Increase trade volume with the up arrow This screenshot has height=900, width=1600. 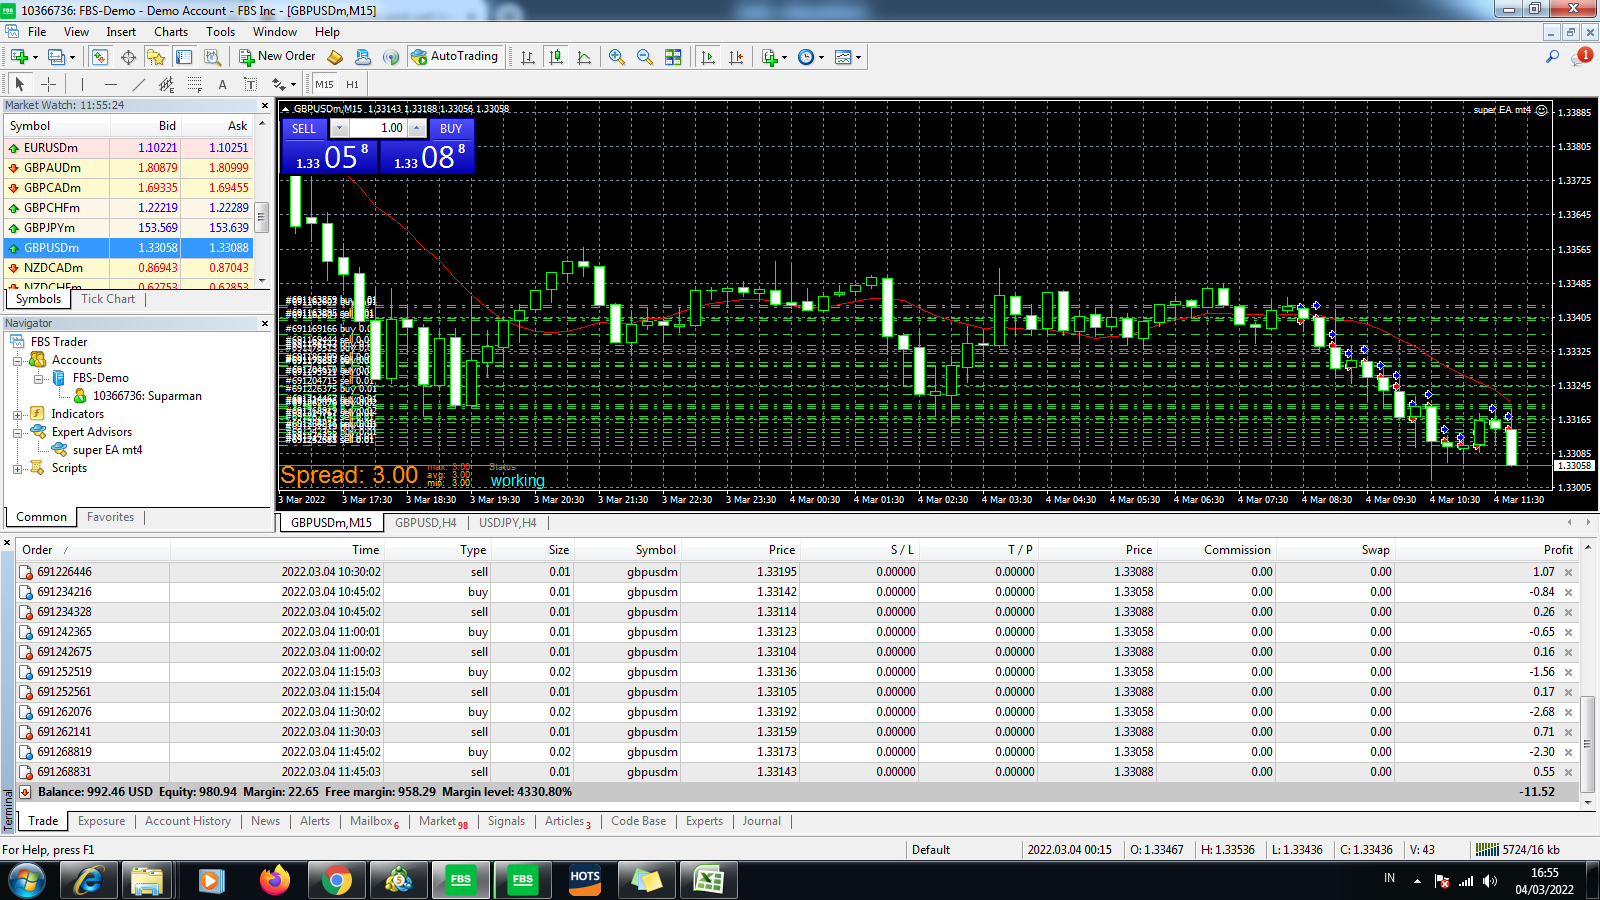[x=417, y=129]
